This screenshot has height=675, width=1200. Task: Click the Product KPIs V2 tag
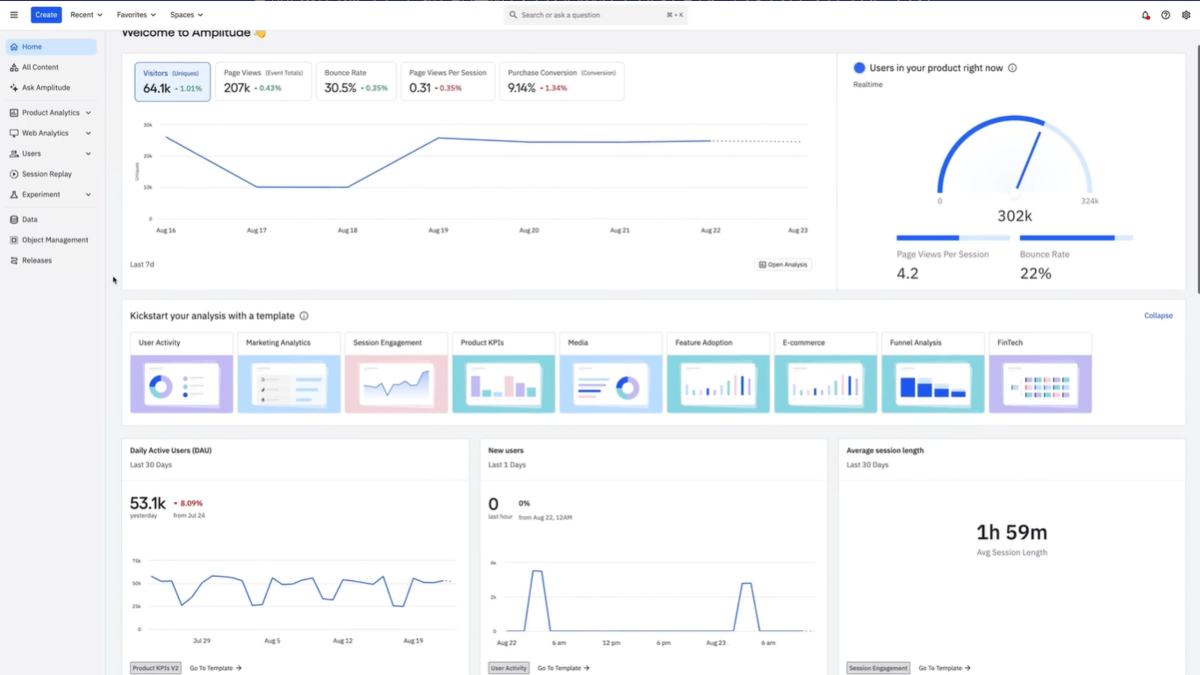156,668
